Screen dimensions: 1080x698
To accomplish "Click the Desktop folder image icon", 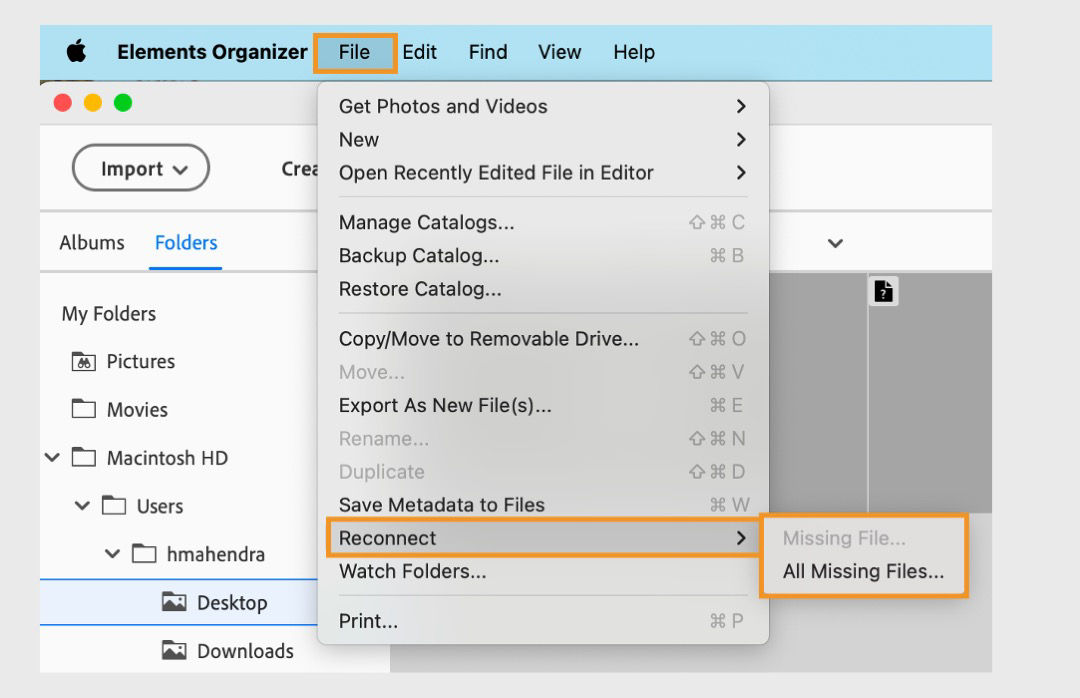I will pos(174,602).
